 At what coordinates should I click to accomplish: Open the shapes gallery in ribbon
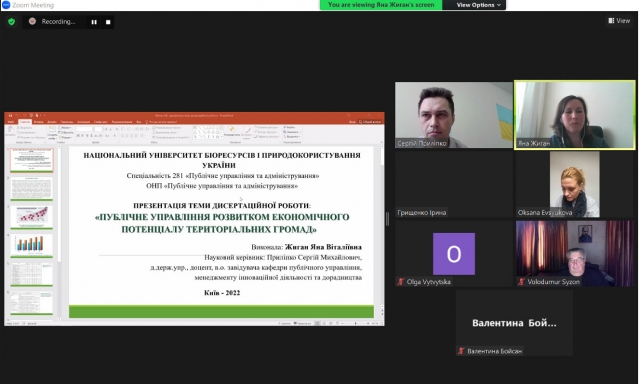(208, 132)
